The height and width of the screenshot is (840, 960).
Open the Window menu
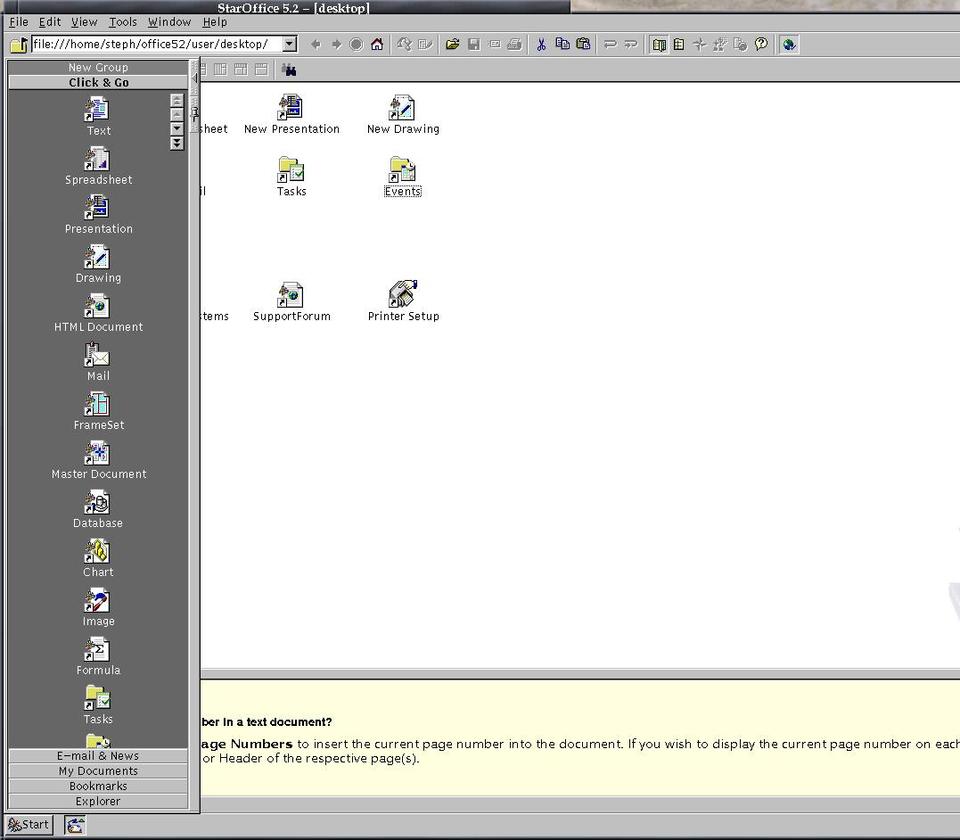tap(169, 22)
